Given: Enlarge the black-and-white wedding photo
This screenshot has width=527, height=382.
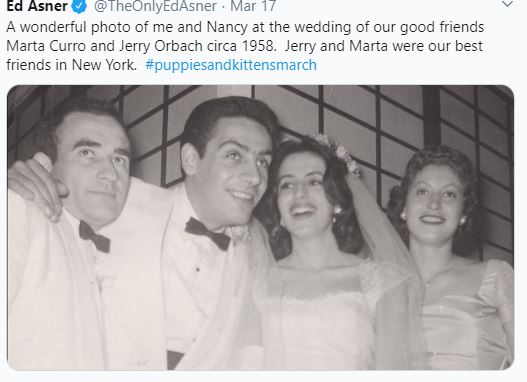Looking at the screenshot, I should 260,228.
